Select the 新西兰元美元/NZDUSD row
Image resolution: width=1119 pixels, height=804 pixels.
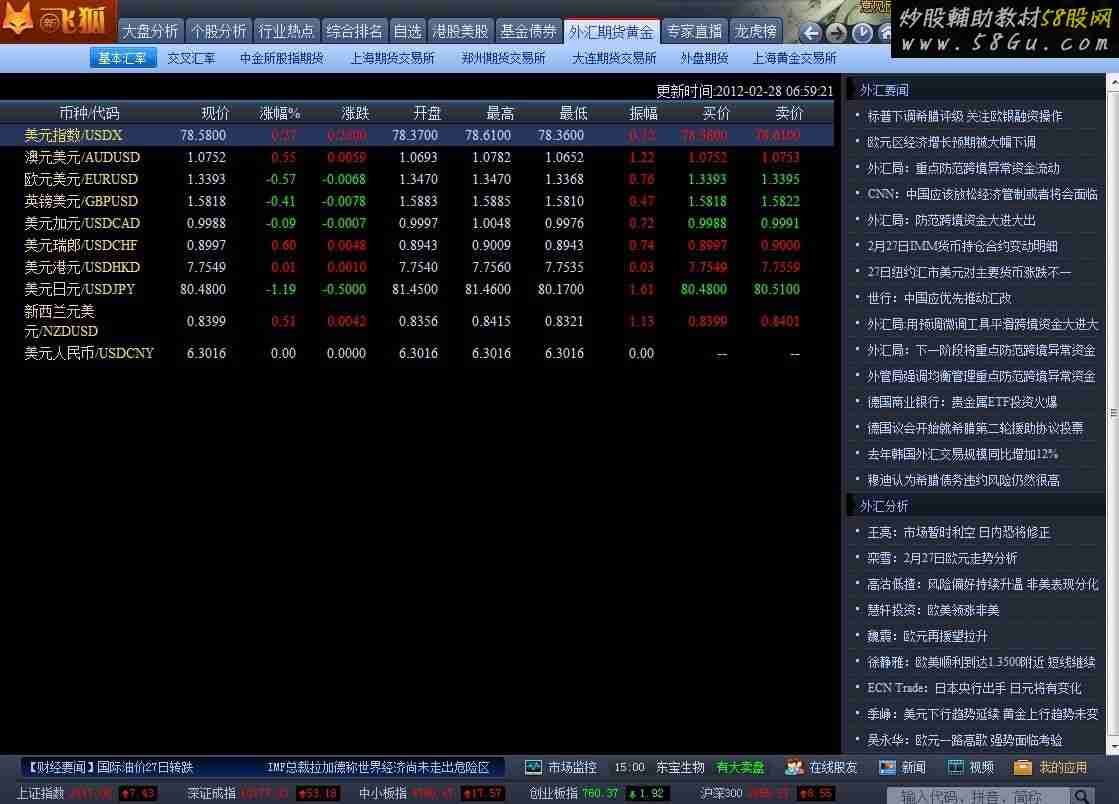pos(417,321)
